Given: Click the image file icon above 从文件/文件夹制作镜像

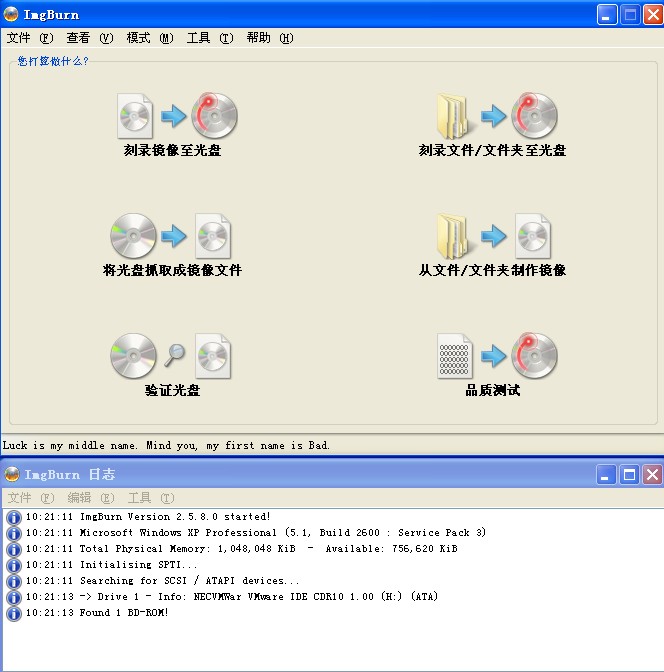Looking at the screenshot, I should (x=533, y=236).
